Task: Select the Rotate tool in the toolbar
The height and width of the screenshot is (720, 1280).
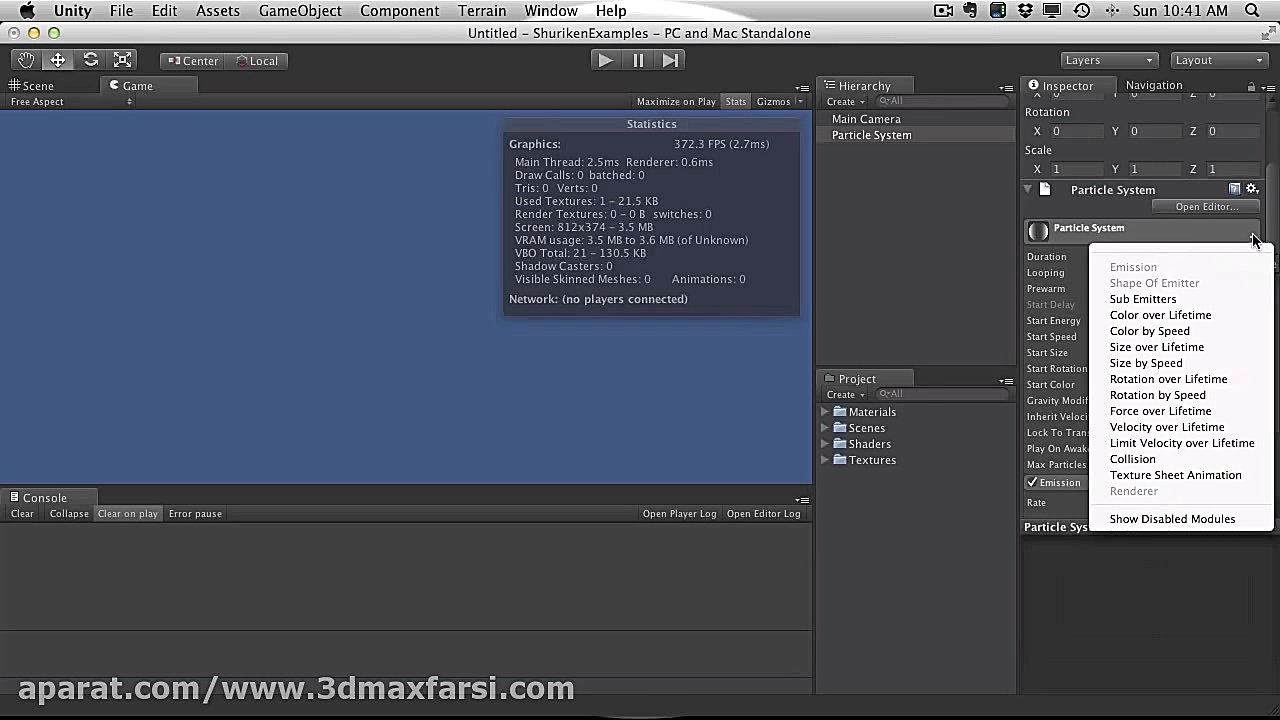Action: 90,60
